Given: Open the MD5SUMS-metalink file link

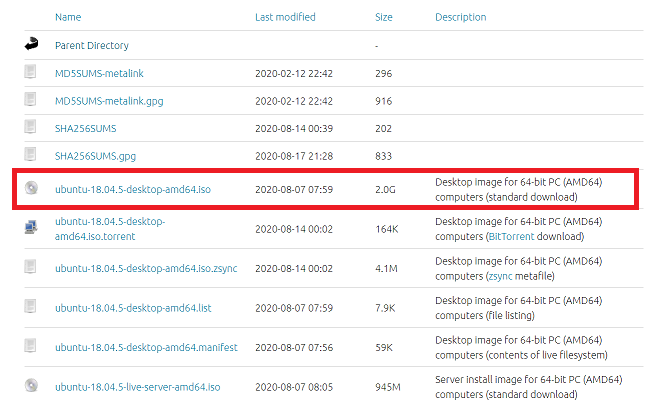Looking at the screenshot, I should pos(99,74).
